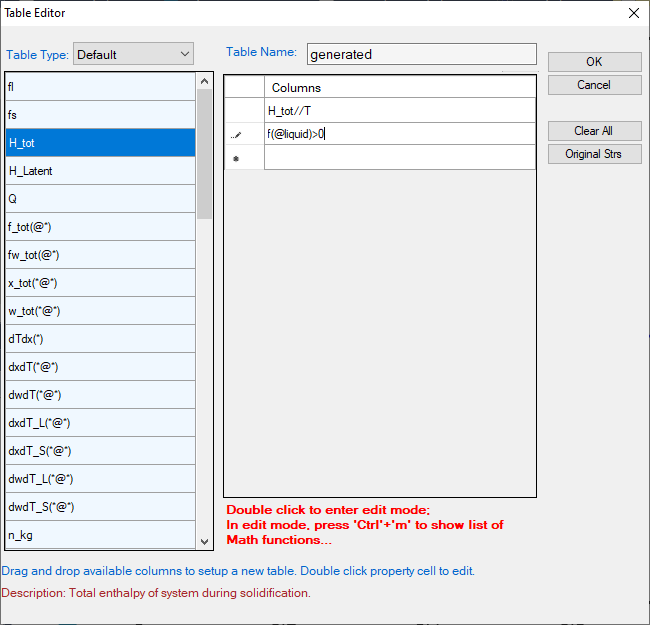Pick the dTdx(*) list entry

(x=100, y=339)
